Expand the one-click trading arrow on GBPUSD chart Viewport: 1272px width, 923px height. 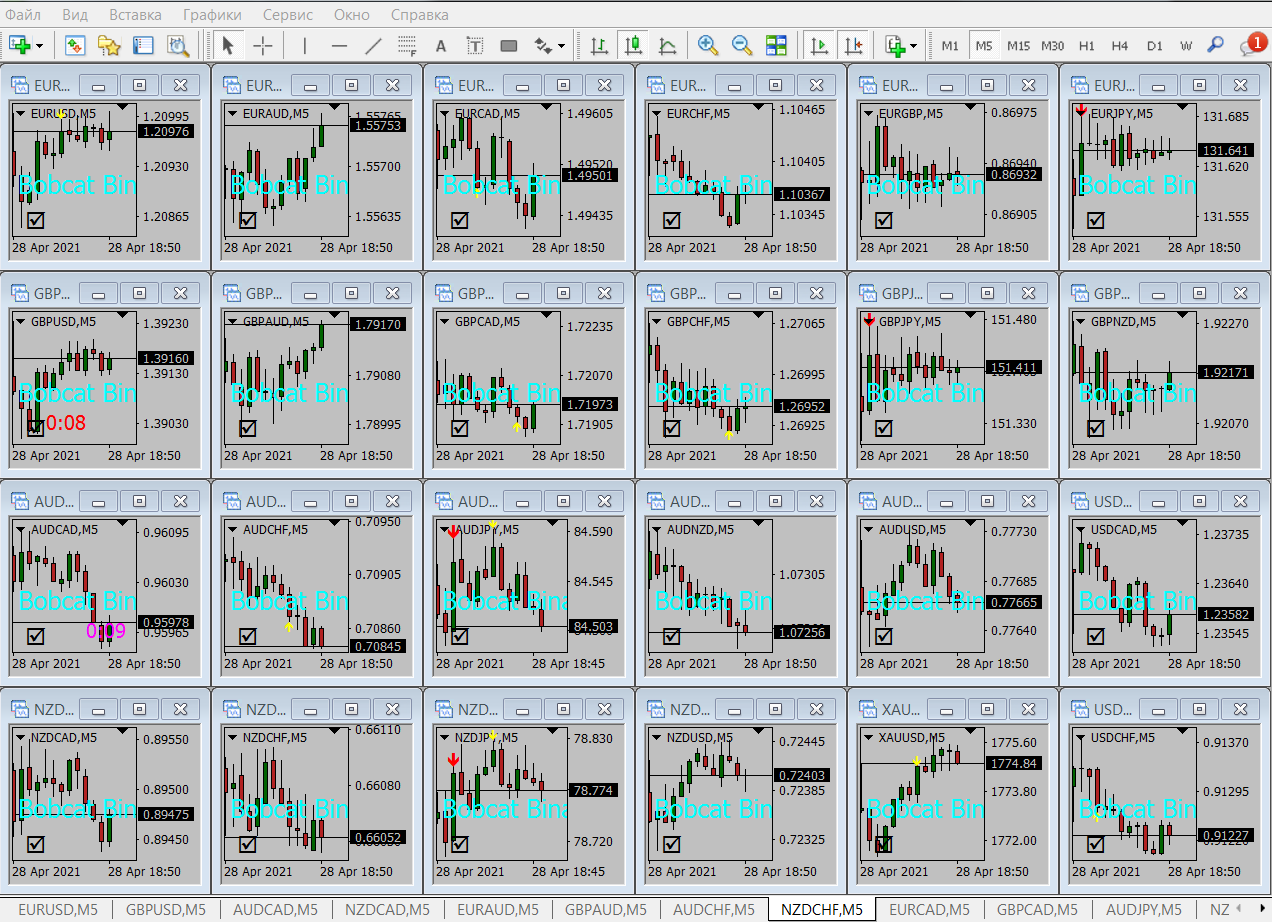[x=21, y=322]
